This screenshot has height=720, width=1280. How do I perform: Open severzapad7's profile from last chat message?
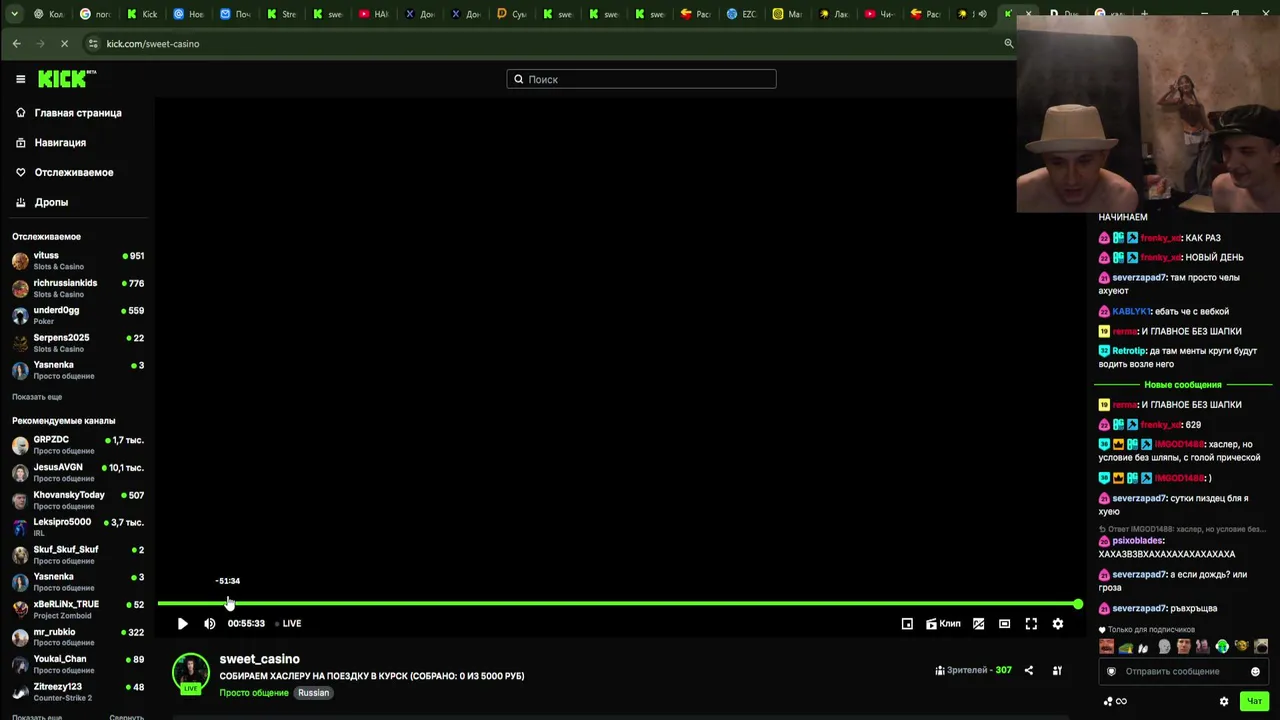tap(1139, 609)
